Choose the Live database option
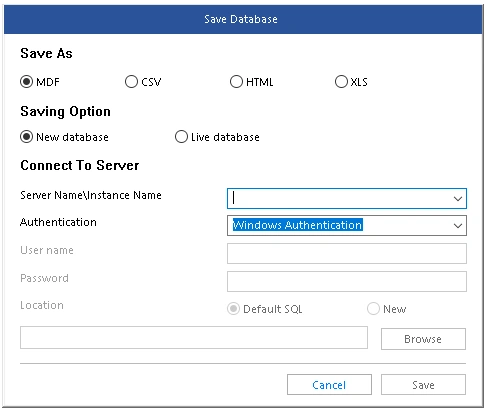 point(181,137)
